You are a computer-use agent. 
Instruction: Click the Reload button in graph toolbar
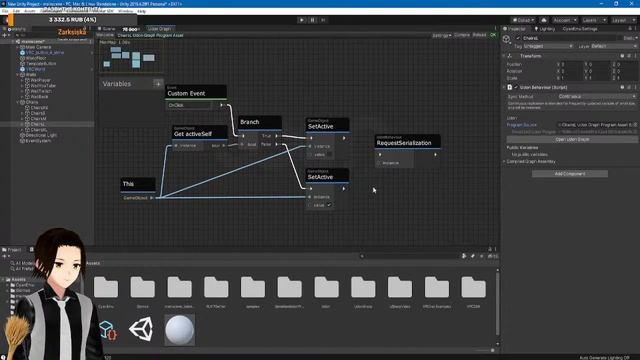(479, 36)
